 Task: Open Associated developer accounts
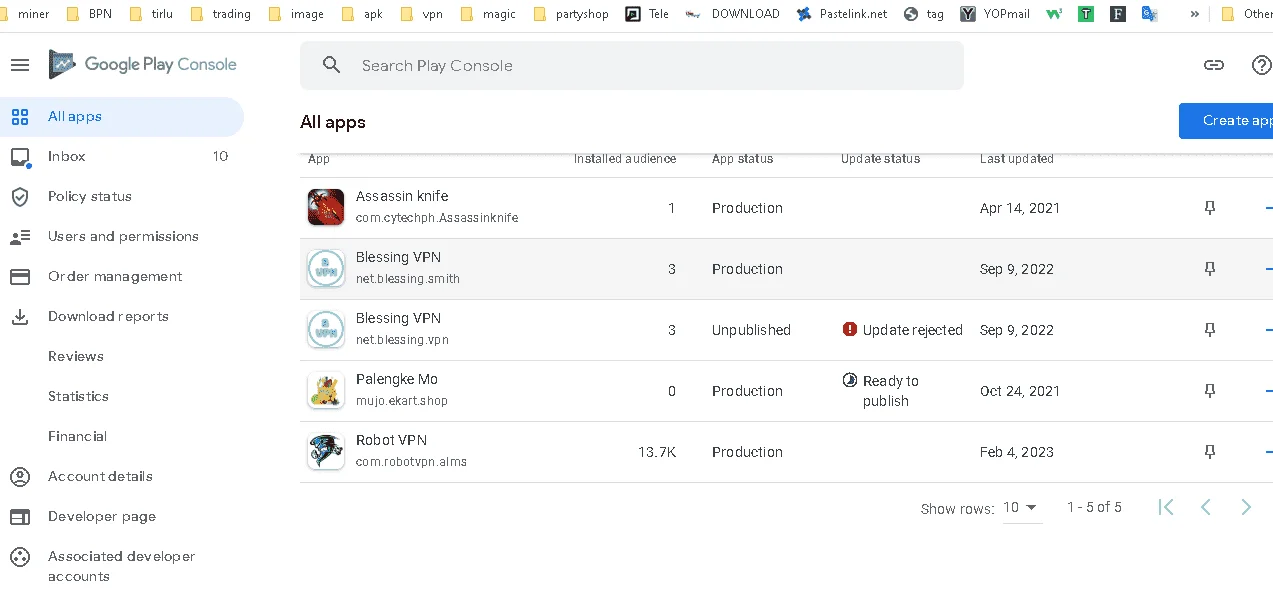[x=122, y=567]
